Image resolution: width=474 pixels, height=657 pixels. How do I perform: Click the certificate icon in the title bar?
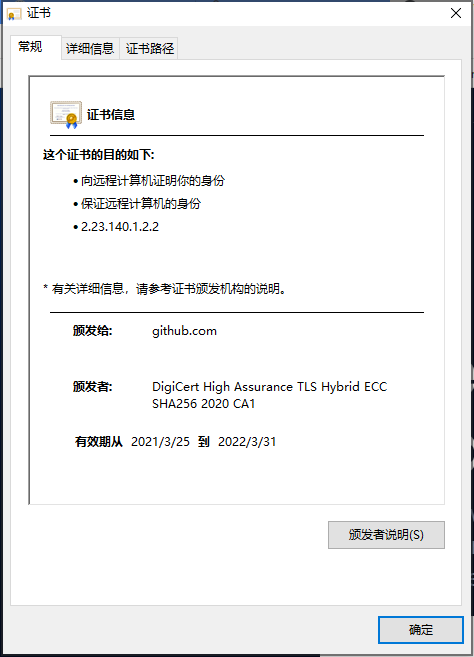coord(14,13)
